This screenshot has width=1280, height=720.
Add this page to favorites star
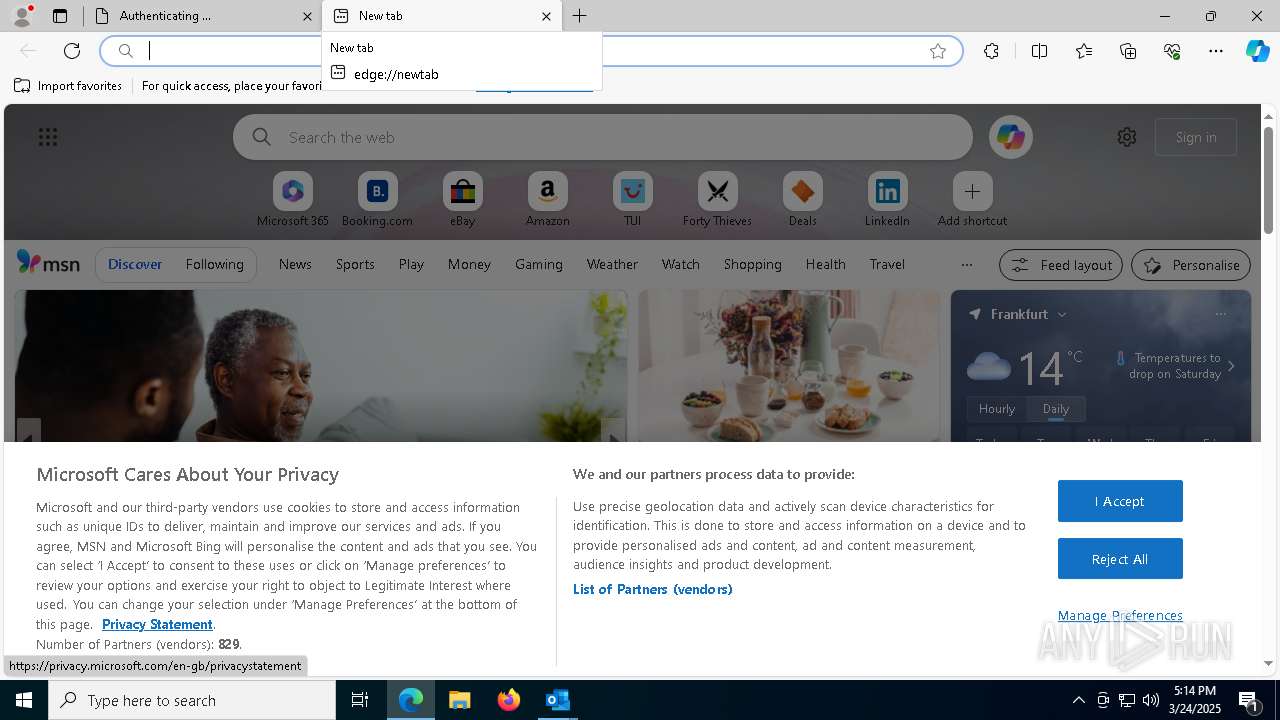tap(938, 51)
